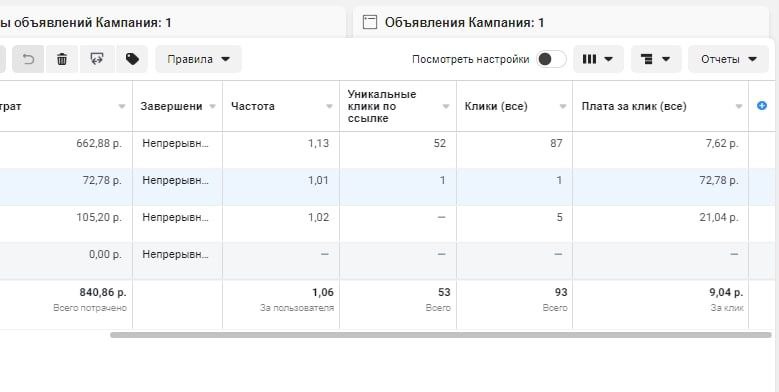The width and height of the screenshot is (779, 392).
Task: Select the 662,88 р. spend cell
Action: click(x=99, y=143)
